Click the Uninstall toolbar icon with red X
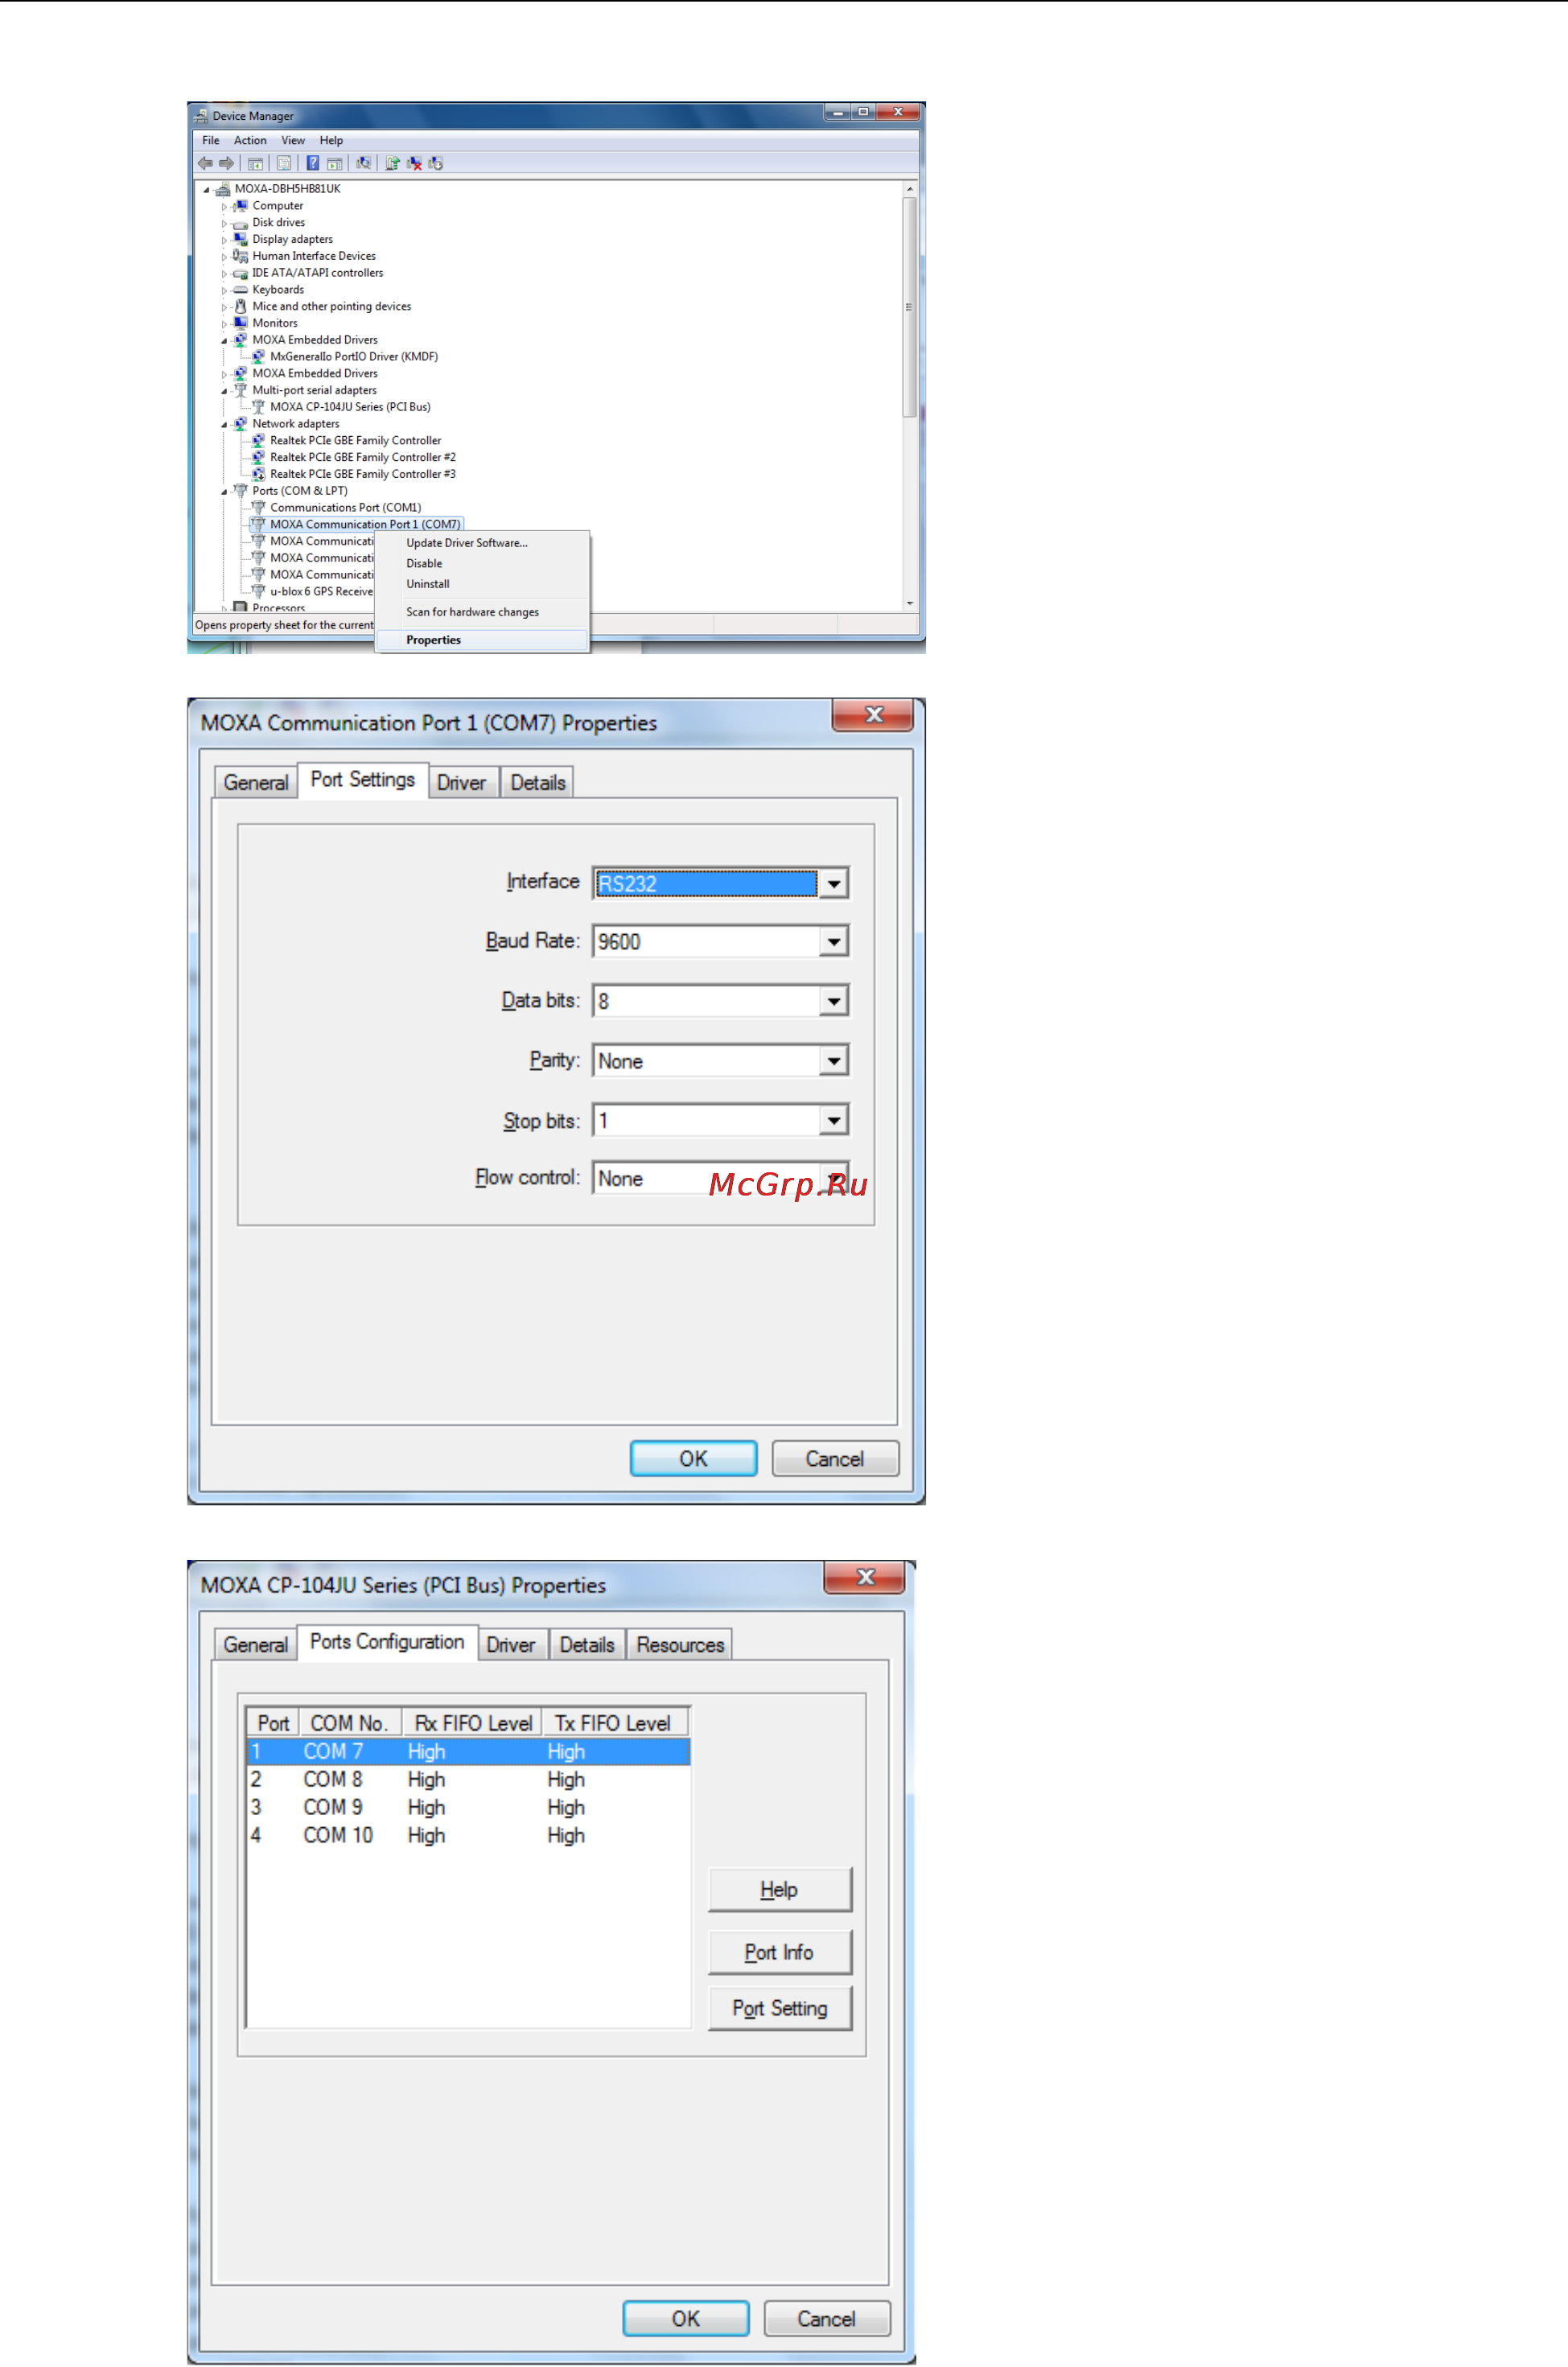1568x2367 pixels. [x=414, y=163]
